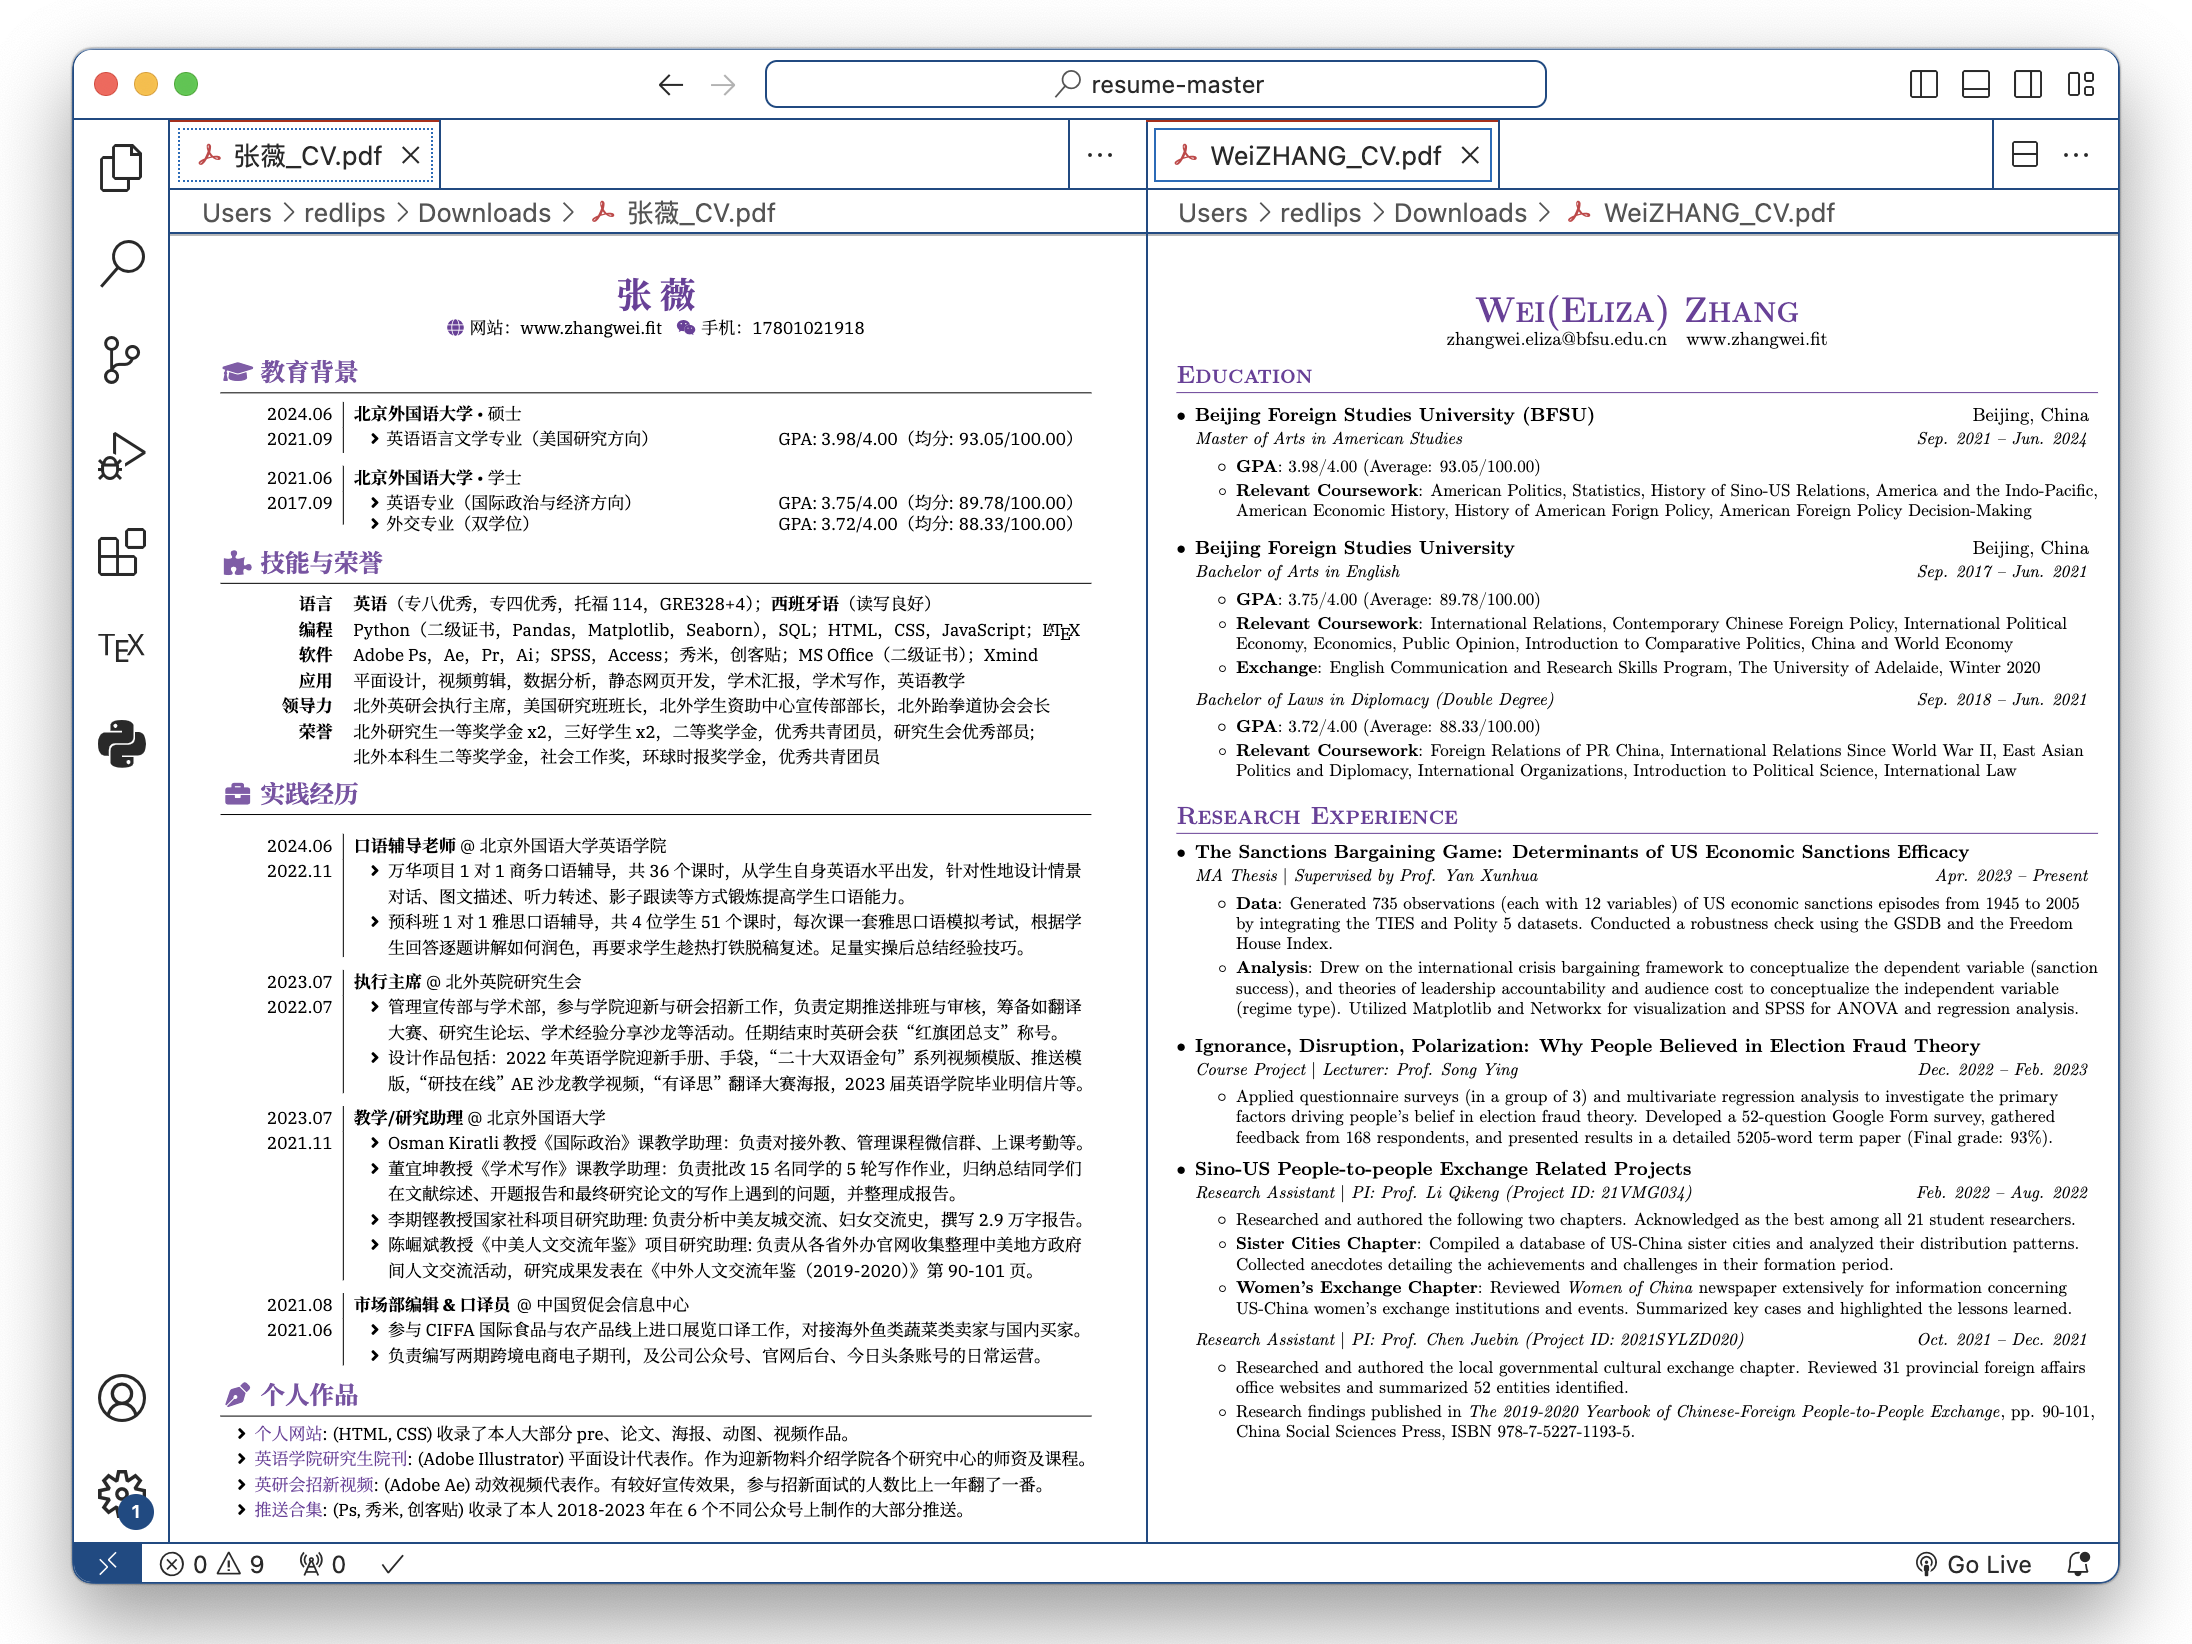Open more actions for right editor group
Viewport: 2192px width, 1644px height.
tap(2076, 156)
